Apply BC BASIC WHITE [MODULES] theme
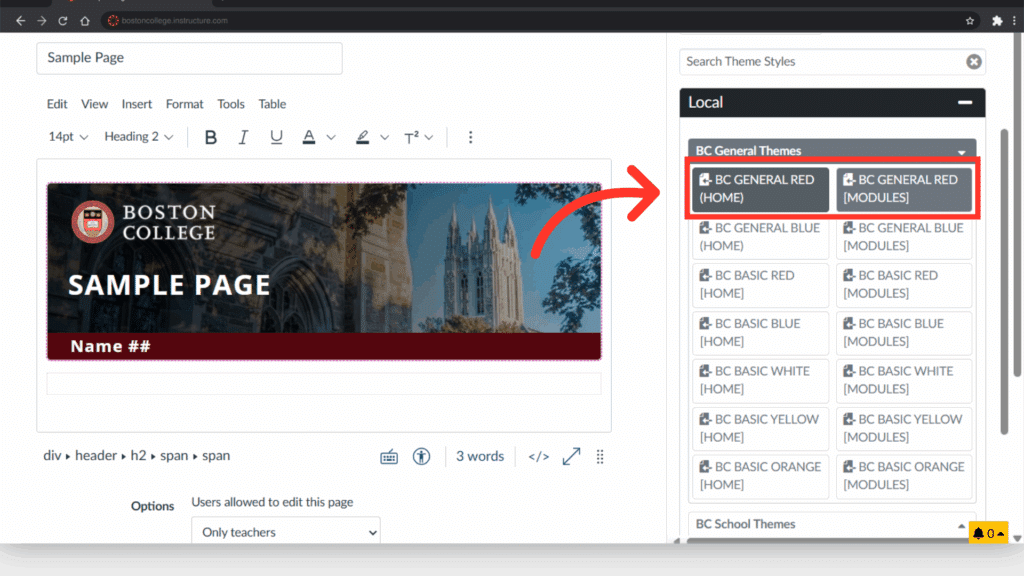The width and height of the screenshot is (1024, 576). [904, 381]
